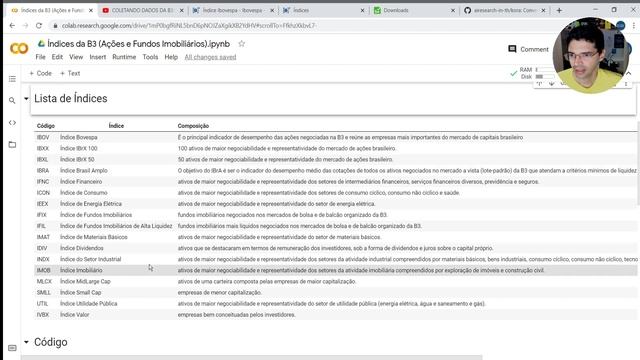
Task: Star the notebook title
Action: [241, 44]
